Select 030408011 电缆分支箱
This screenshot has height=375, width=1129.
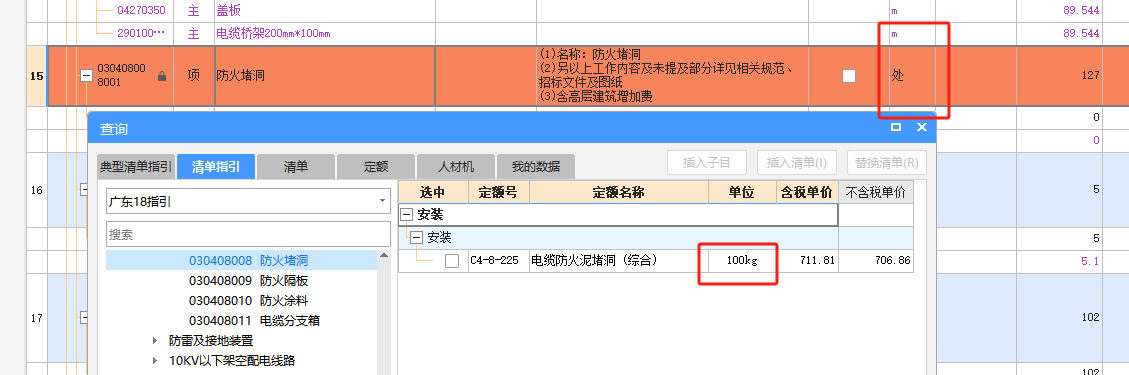click(254, 321)
